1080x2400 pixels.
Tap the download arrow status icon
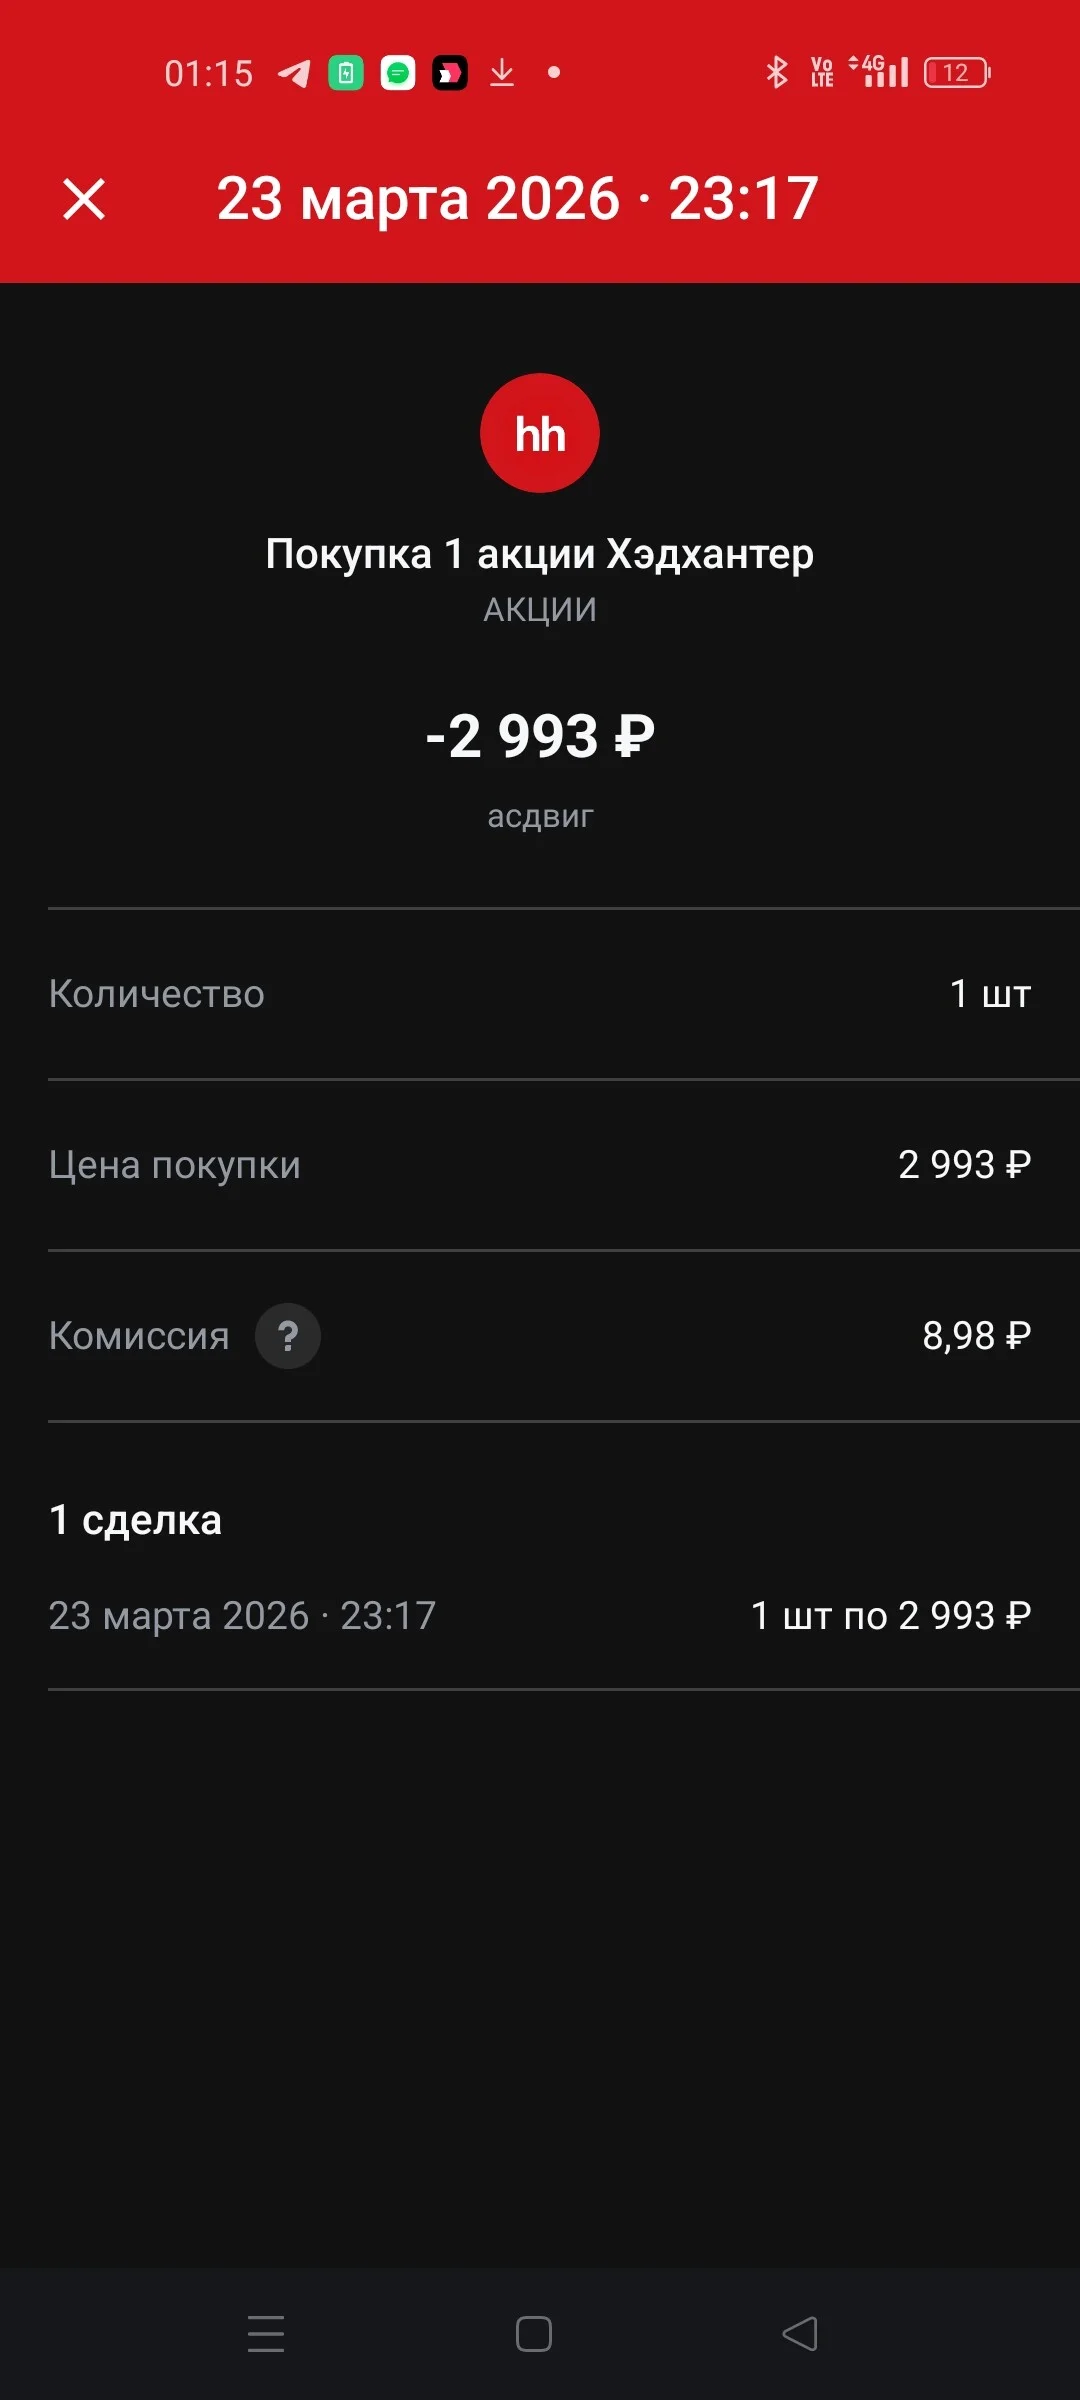[x=502, y=73]
